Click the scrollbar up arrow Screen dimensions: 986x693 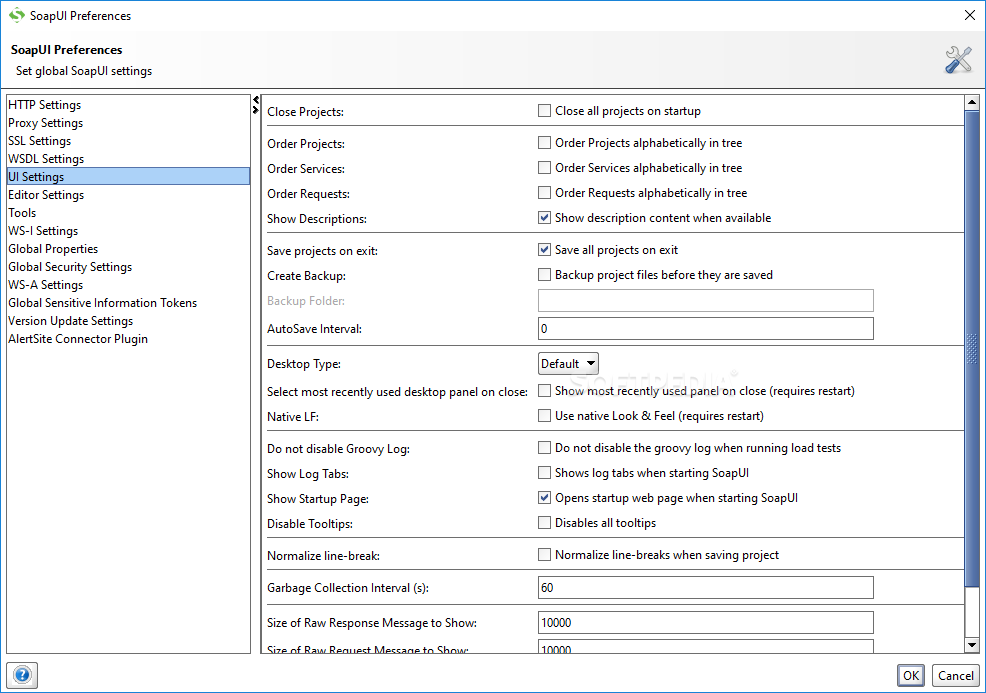point(972,102)
